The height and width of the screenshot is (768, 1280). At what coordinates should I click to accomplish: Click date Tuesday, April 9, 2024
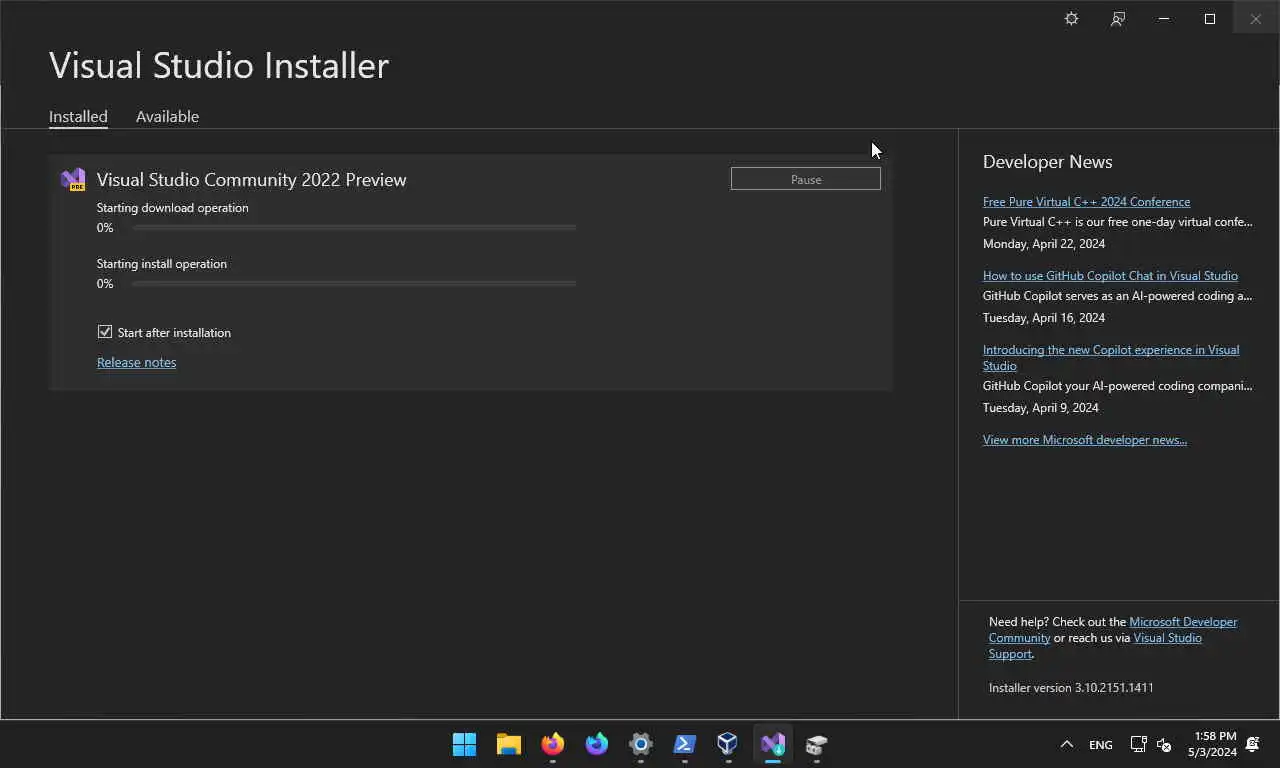(x=1041, y=408)
